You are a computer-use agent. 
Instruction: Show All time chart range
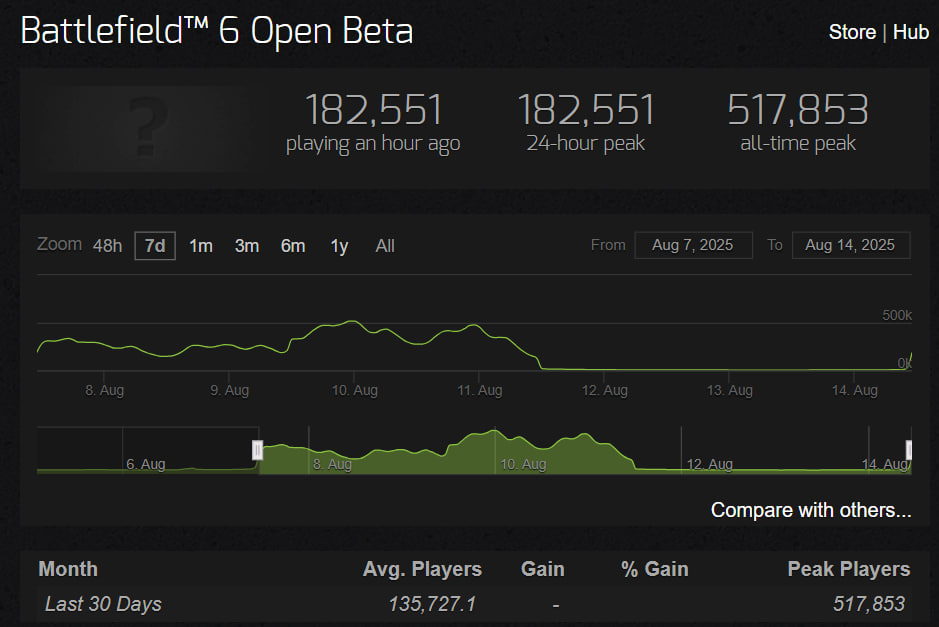tap(385, 246)
